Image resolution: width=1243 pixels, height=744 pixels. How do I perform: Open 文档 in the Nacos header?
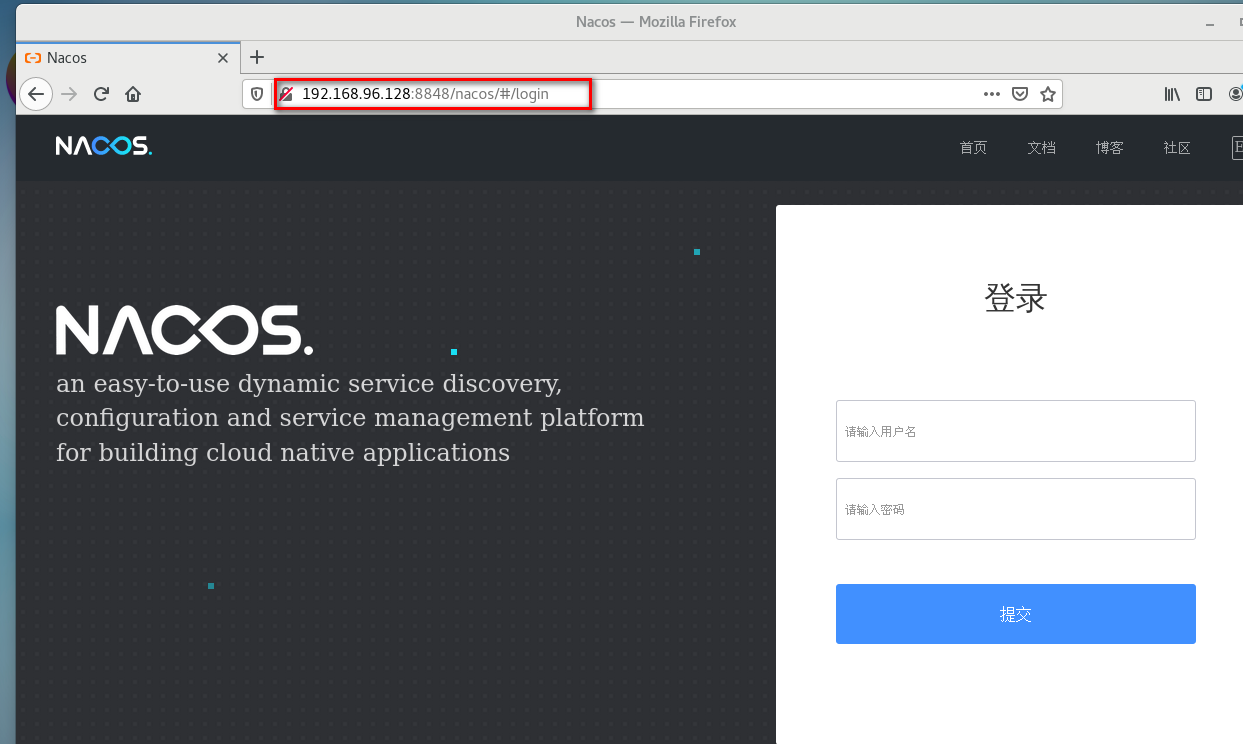1041,147
